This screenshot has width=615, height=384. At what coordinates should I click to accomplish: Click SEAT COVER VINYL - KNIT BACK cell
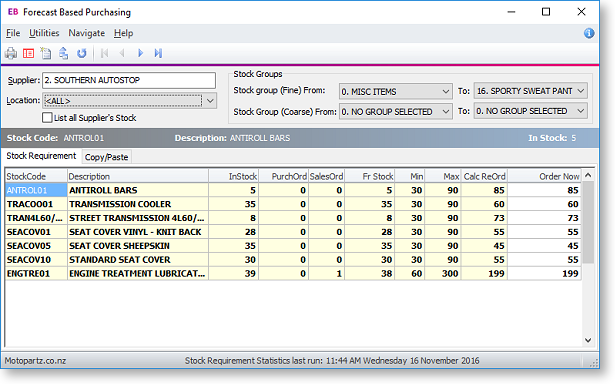[x=138, y=232]
